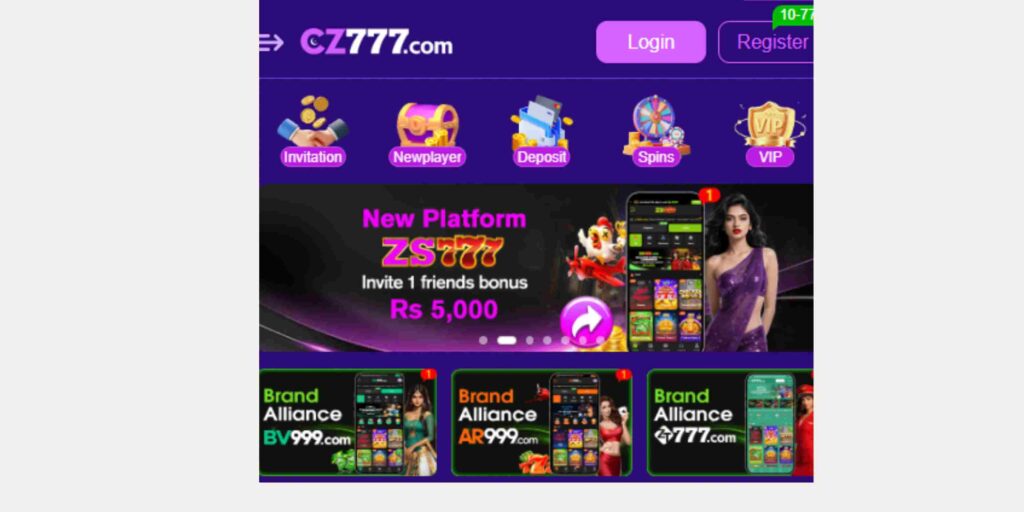This screenshot has height=512, width=1024.
Task: Click the Register button
Action: [x=765, y=42]
